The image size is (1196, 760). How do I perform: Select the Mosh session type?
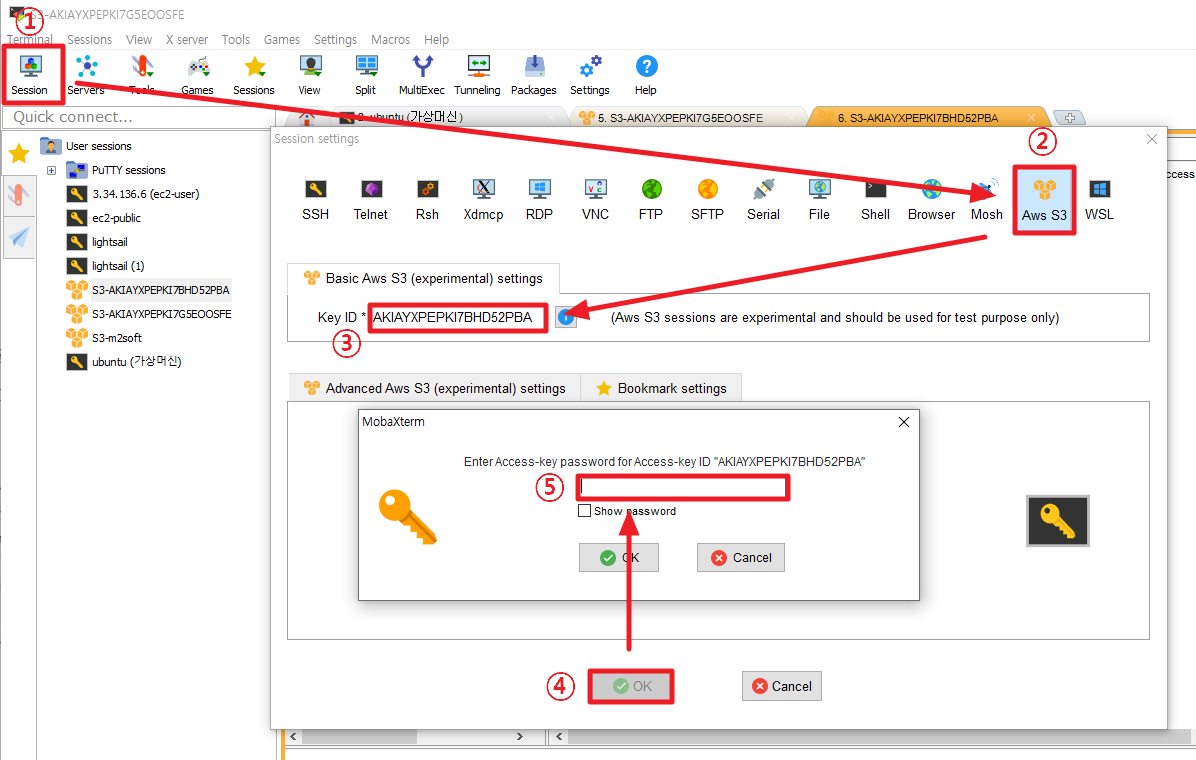click(987, 200)
